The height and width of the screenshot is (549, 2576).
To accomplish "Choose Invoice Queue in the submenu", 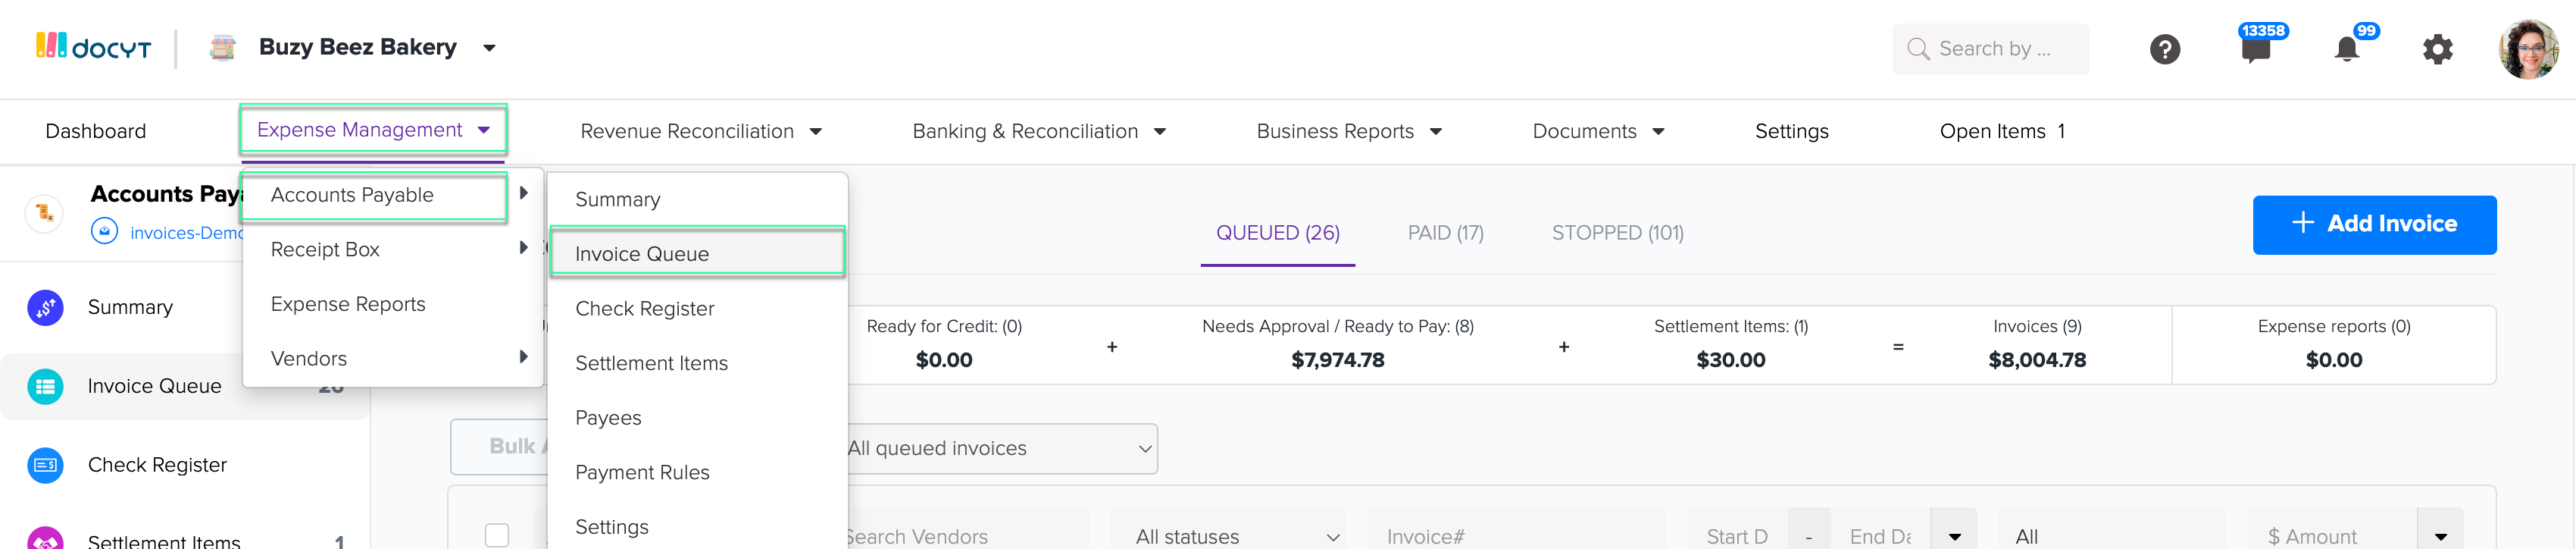I will point(697,253).
